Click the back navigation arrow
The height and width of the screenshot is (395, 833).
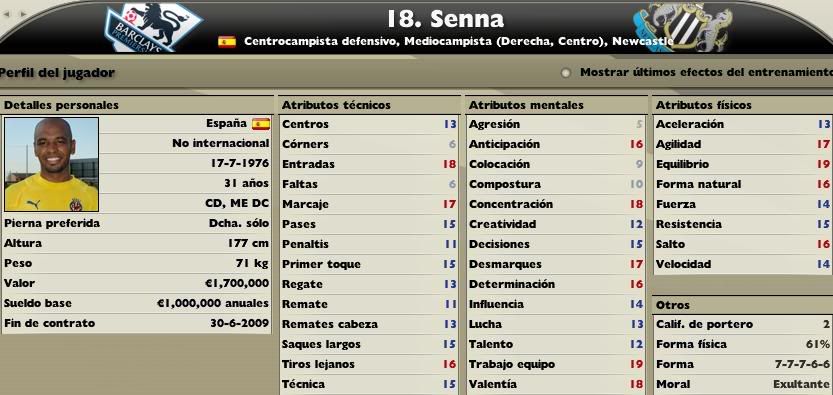8,13
